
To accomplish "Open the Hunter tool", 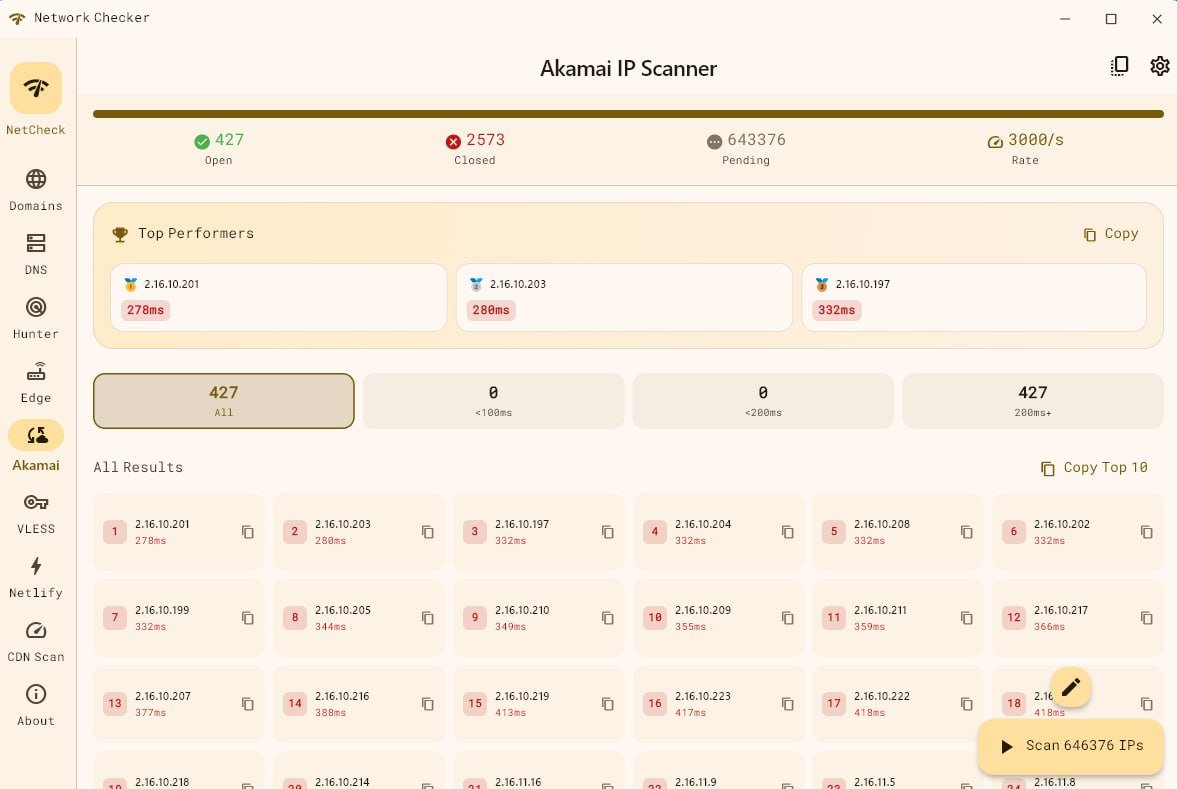I will pyautogui.click(x=36, y=318).
